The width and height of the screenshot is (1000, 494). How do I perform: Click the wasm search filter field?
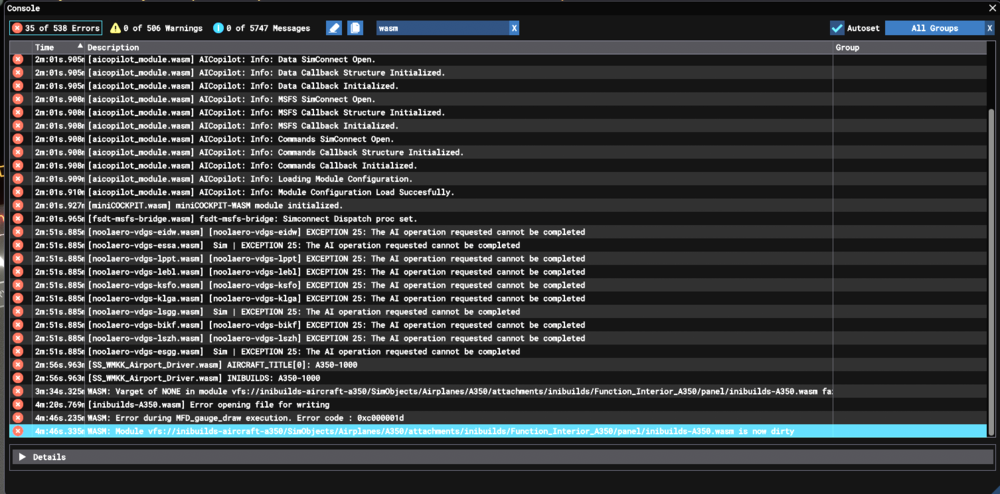[x=440, y=28]
